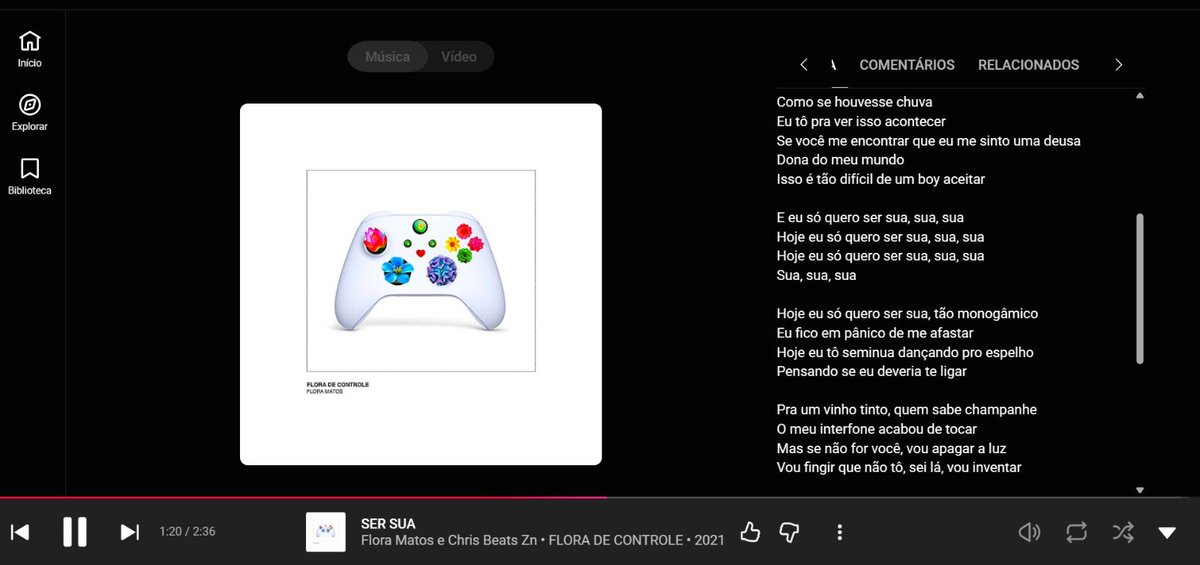The image size is (1200, 565).
Task: Click the lyrics scrollbar down arrow
Action: 1140,490
